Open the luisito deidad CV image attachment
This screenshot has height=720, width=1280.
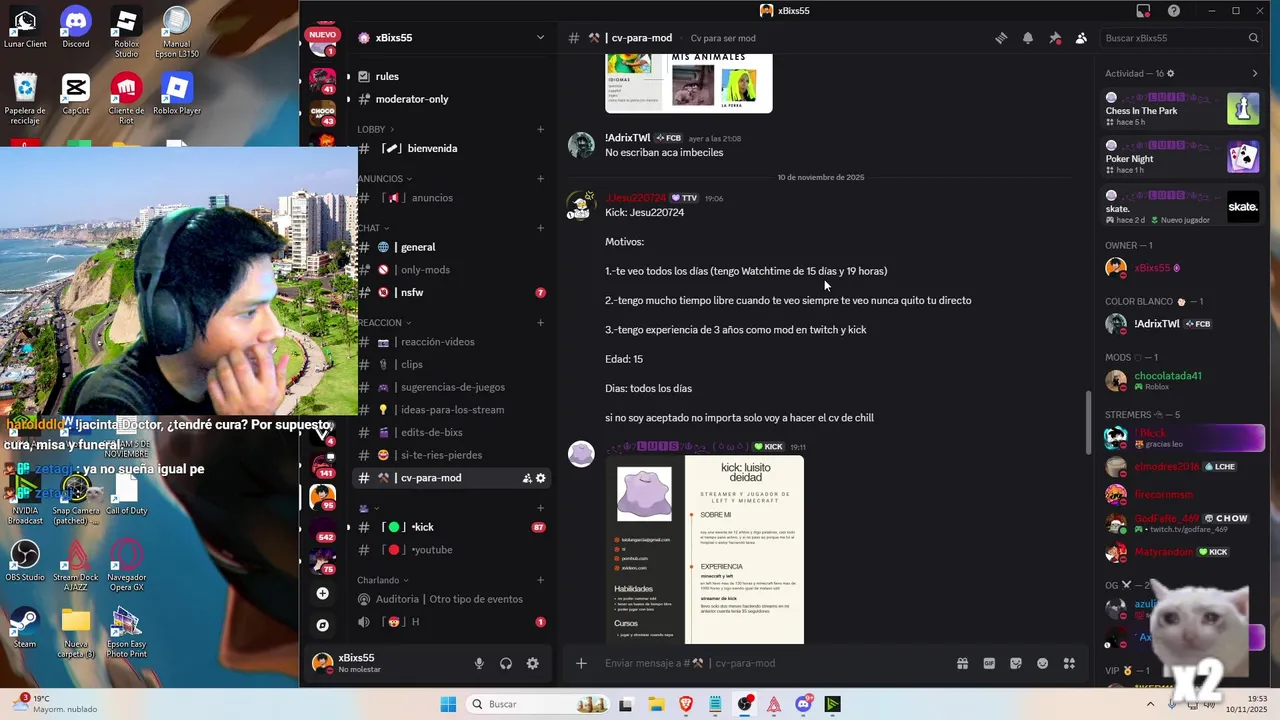(705, 550)
